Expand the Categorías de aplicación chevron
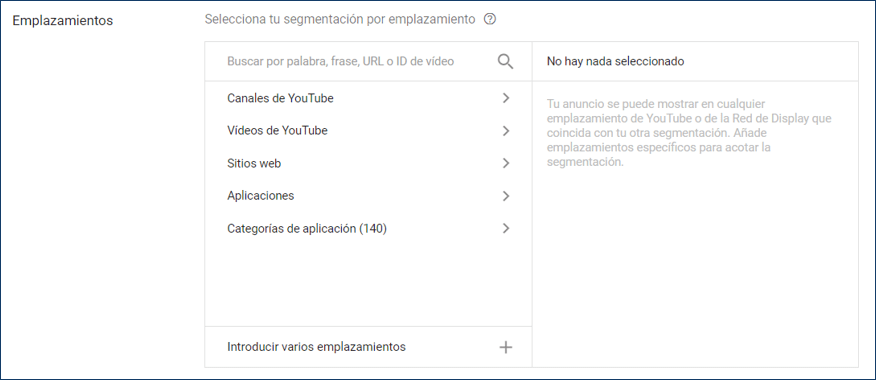 tap(506, 228)
